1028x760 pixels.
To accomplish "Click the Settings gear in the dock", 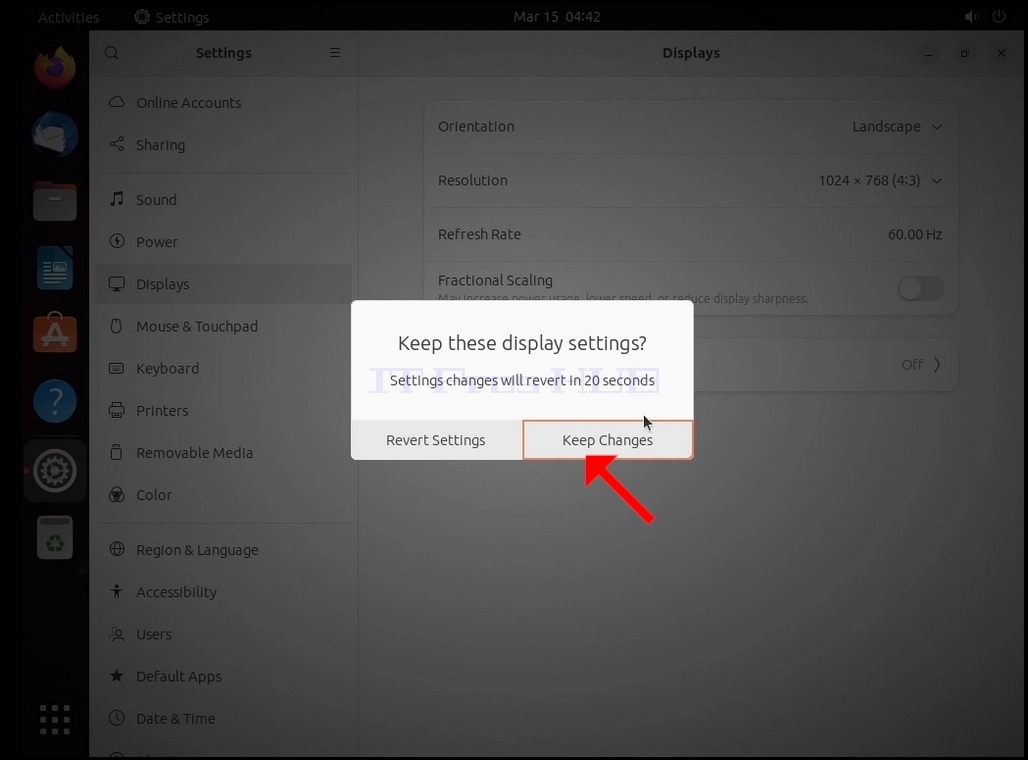I will [55, 471].
